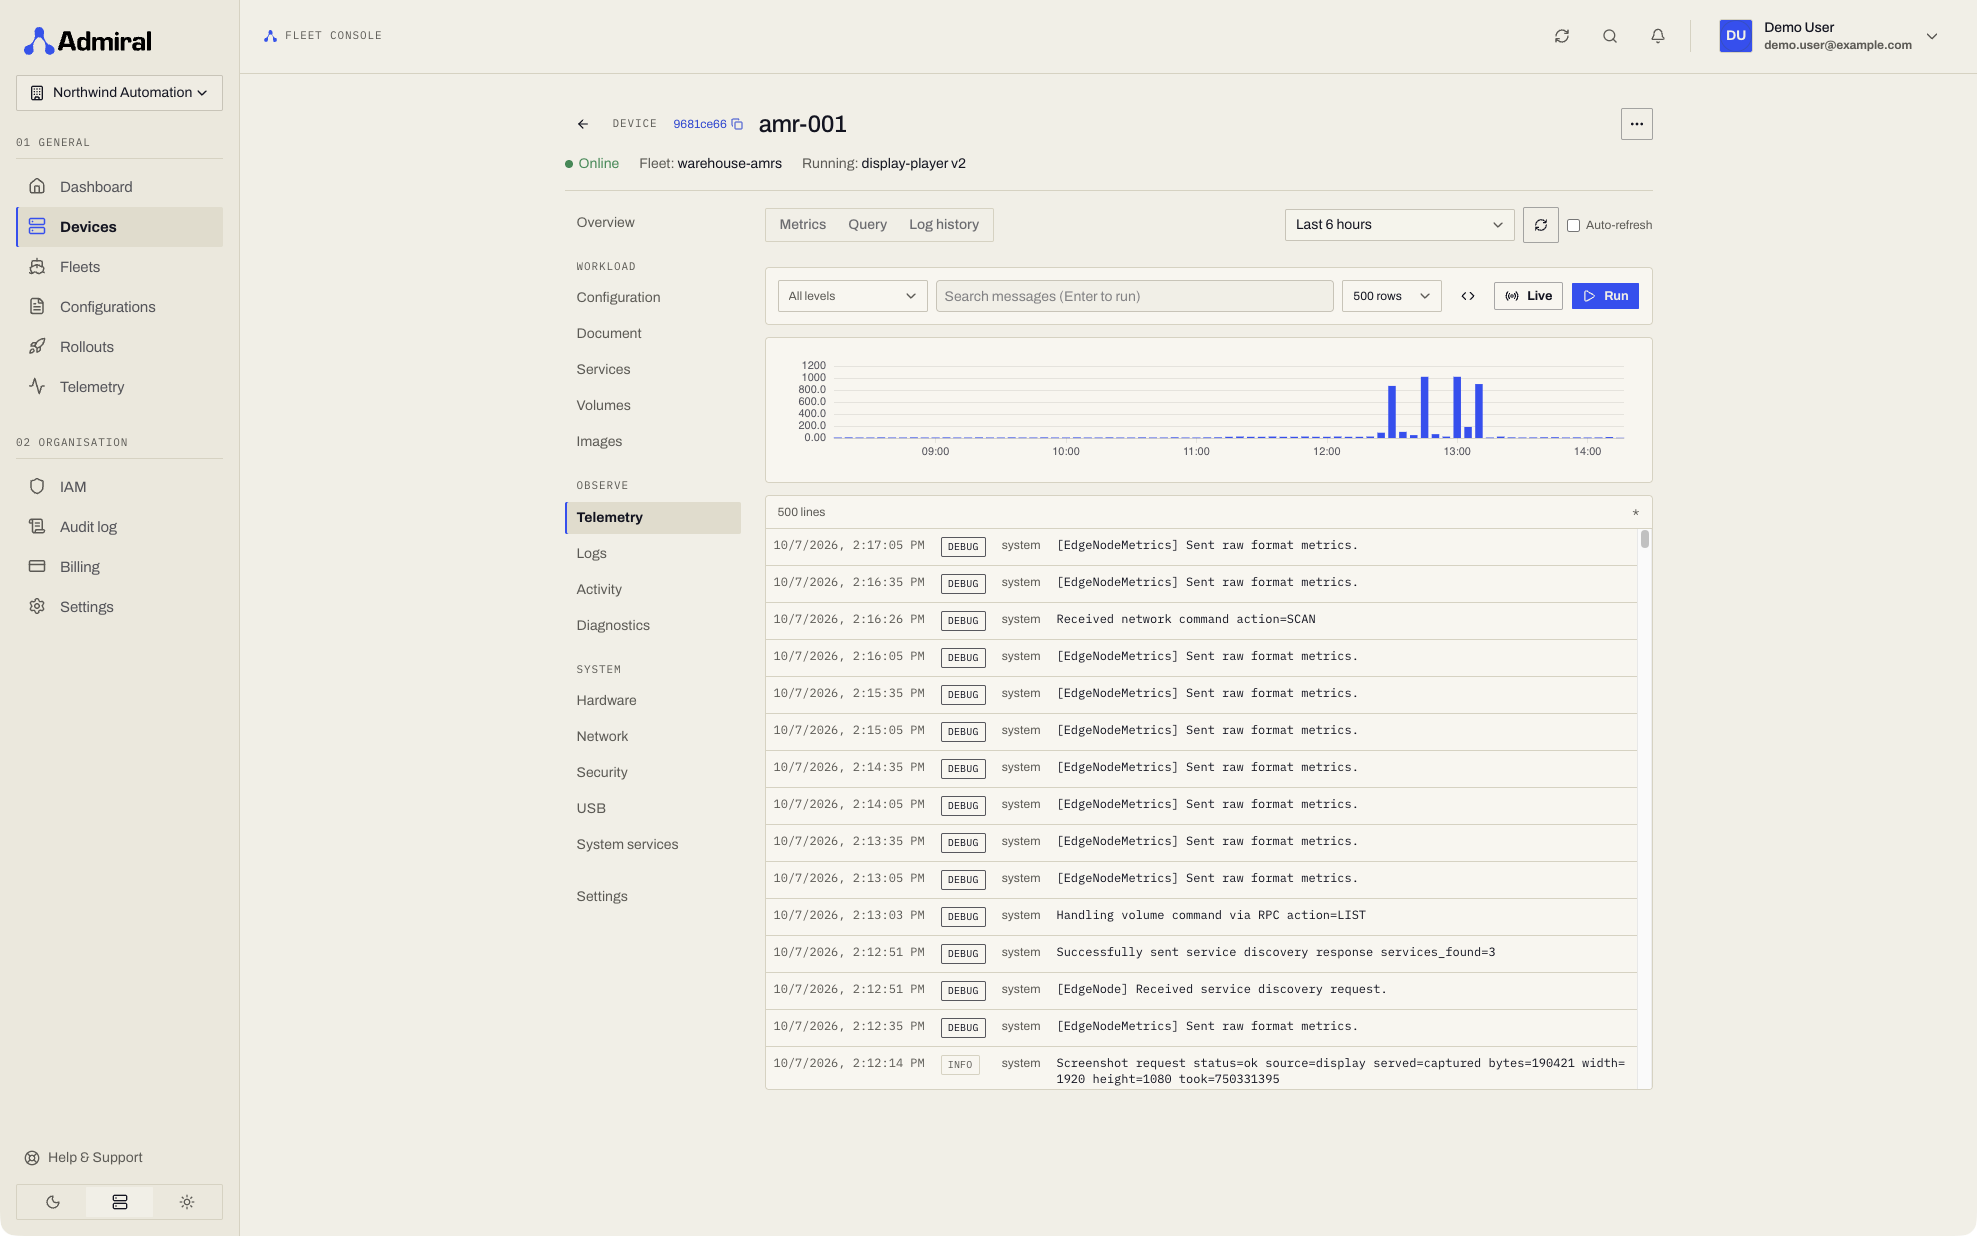The width and height of the screenshot is (1977, 1236).
Task: Open the three-dot device actions menu
Action: point(1636,124)
